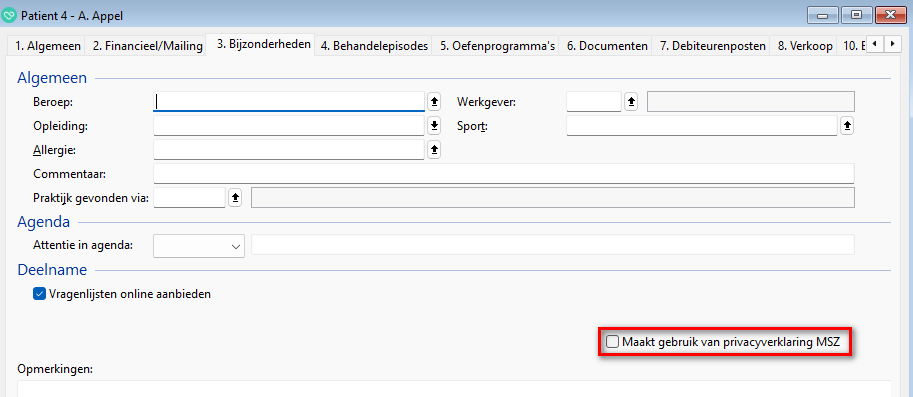Close the Patient 4 window
The image size is (913, 397).
[892, 16]
